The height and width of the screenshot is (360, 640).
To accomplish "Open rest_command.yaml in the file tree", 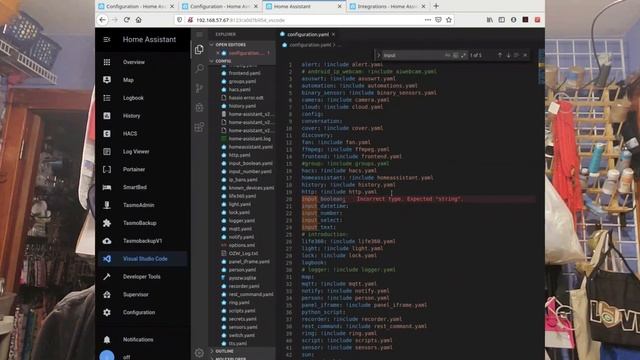I will (251, 294).
